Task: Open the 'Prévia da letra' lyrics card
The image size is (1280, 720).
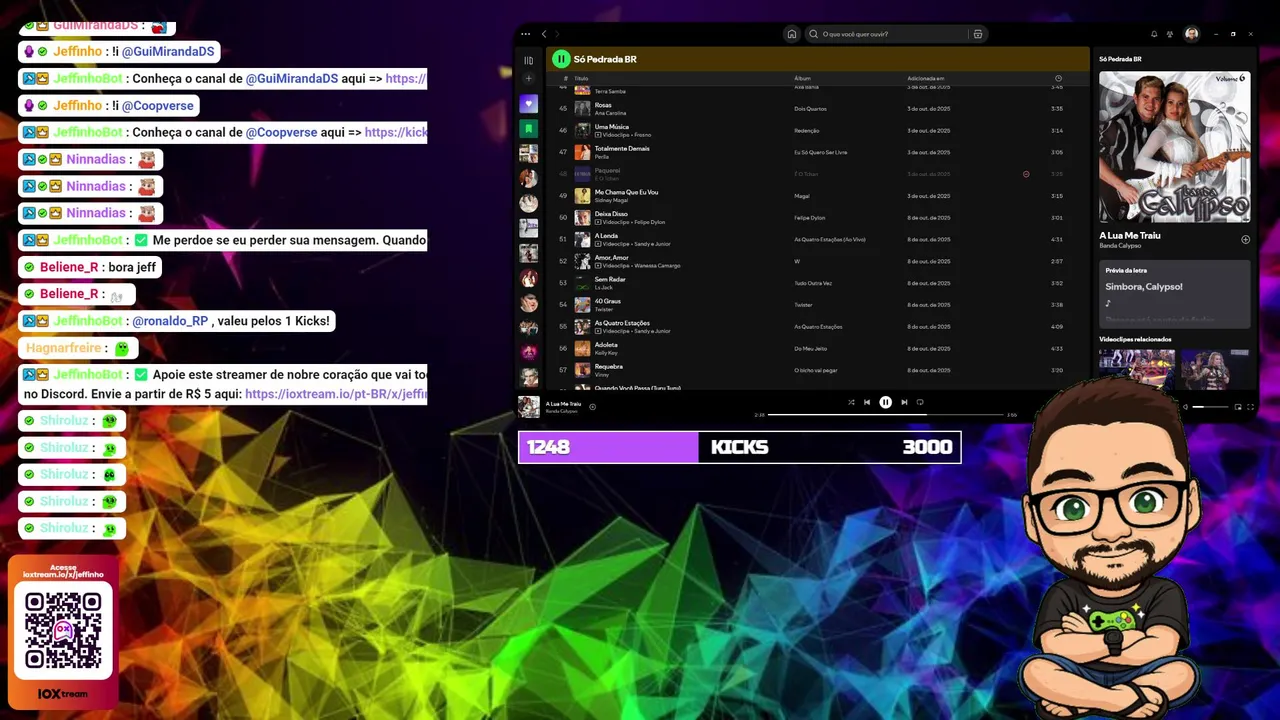Action: coord(1174,294)
